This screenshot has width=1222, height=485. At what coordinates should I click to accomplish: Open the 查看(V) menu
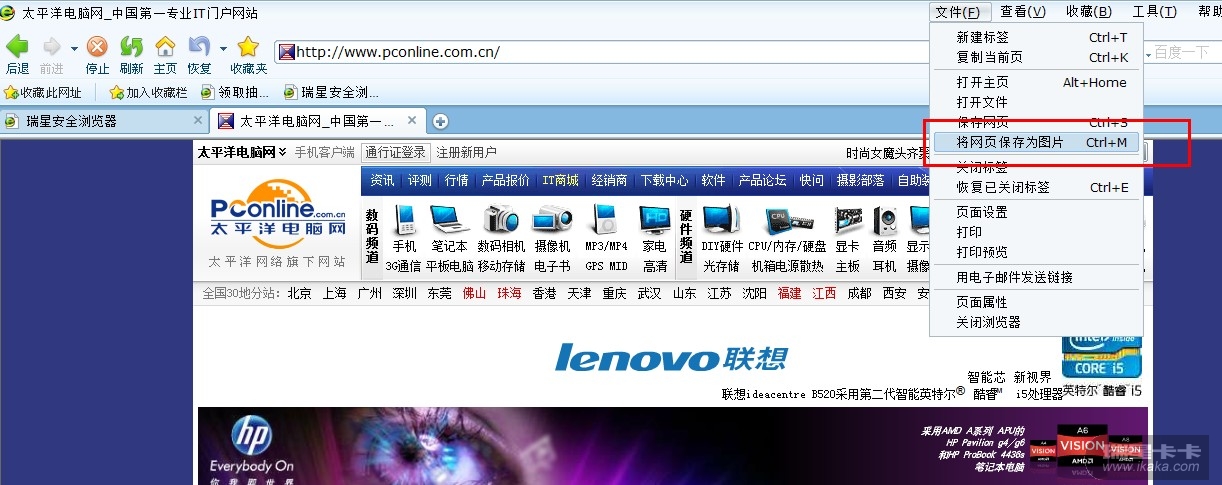[x=1022, y=12]
